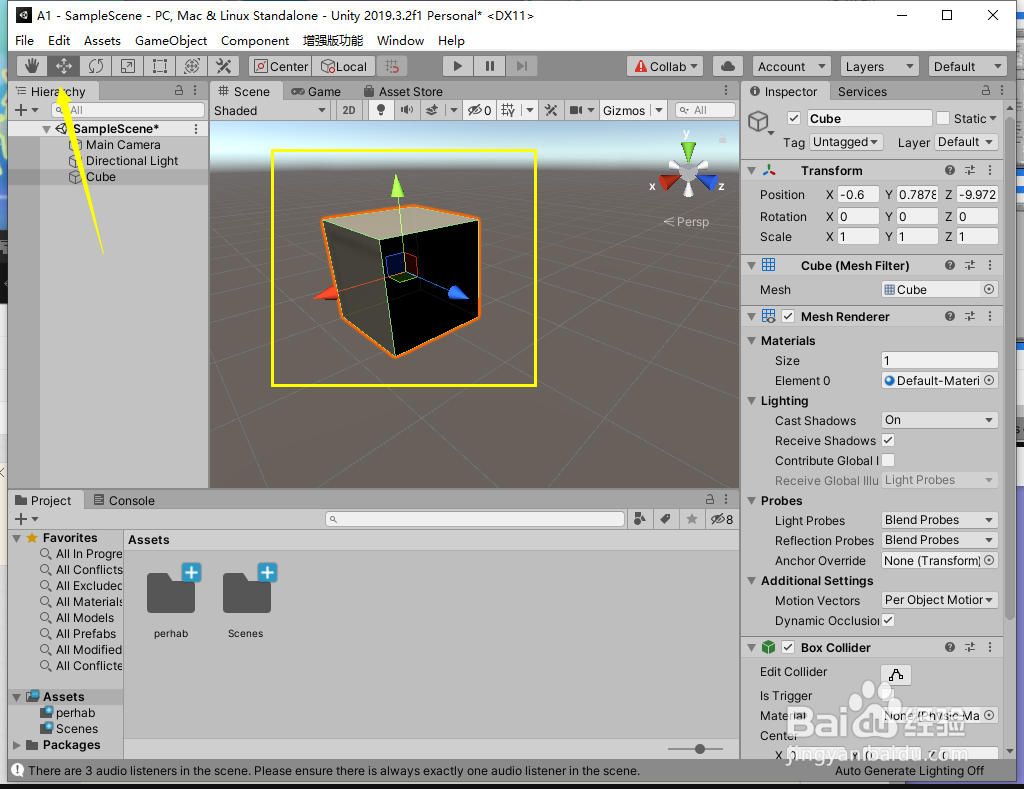Open Tag dropdown Untagged
Screen dimensions: 1024x789
click(x=846, y=142)
